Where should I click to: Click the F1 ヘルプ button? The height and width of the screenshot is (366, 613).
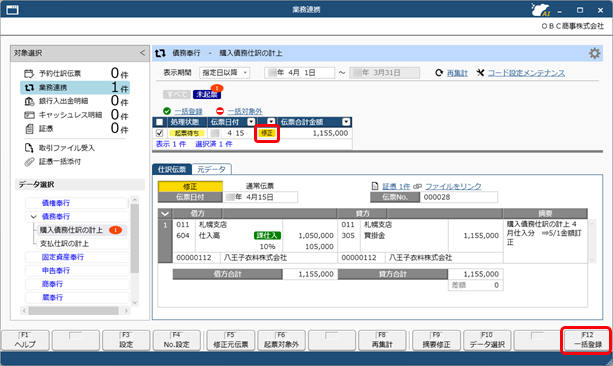pos(25,340)
